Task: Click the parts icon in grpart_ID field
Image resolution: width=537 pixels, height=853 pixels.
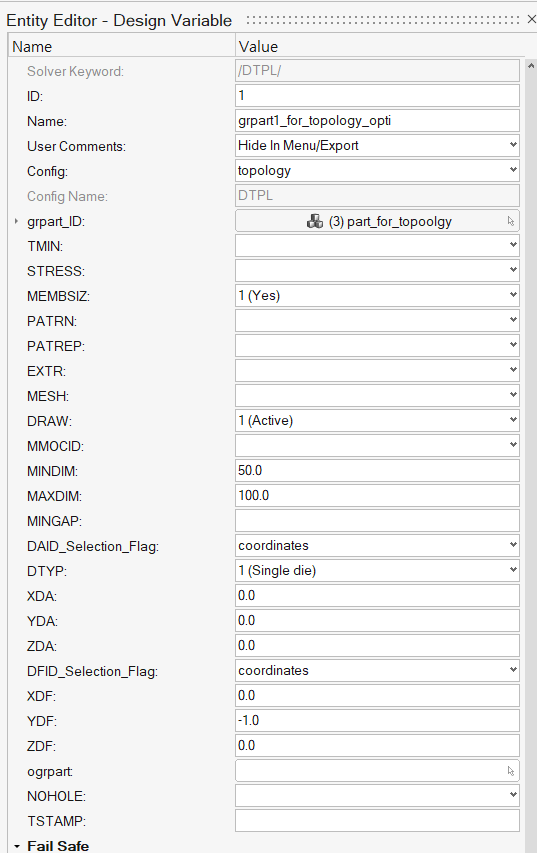Action: click(314, 221)
